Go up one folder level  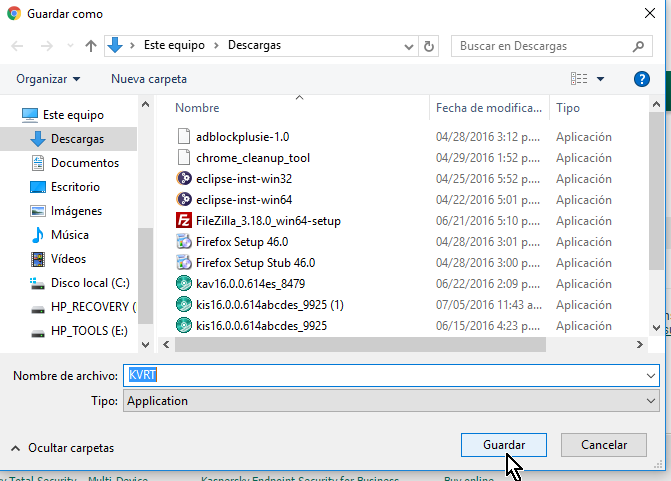coord(91,46)
